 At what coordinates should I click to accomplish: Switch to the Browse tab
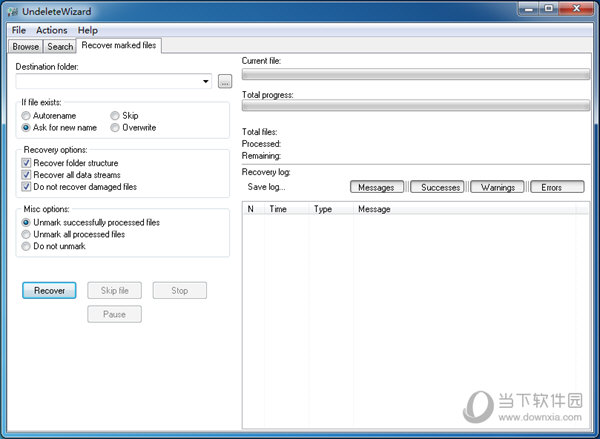(26, 47)
